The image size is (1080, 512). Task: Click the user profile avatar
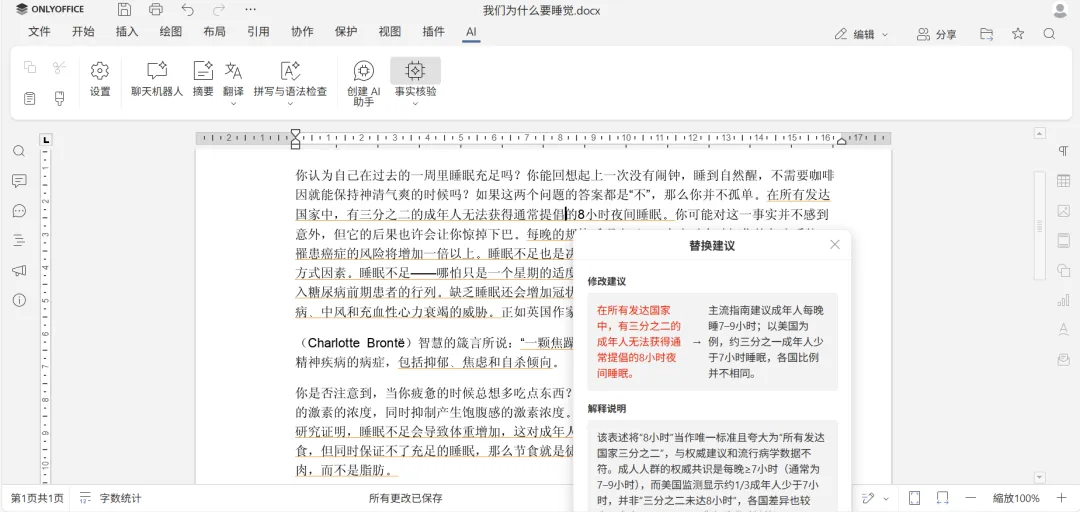[1060, 10]
